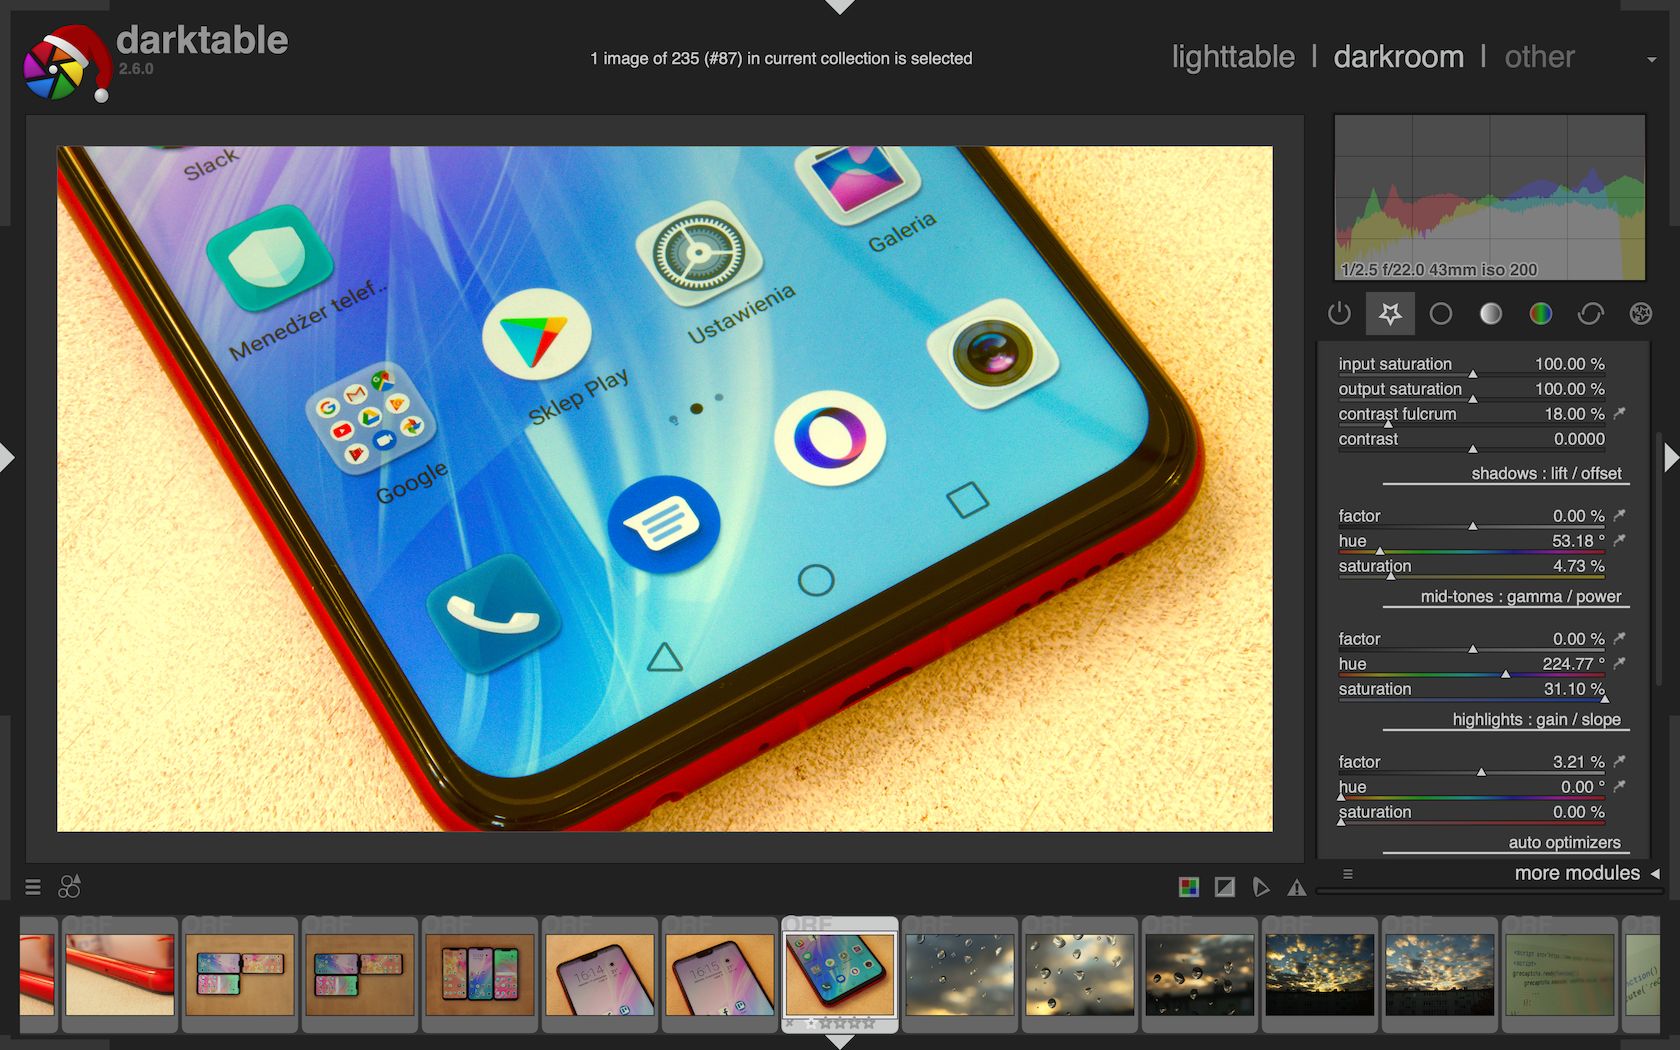Image resolution: width=1680 pixels, height=1050 pixels.
Task: Activate the shadows factor color picker
Action: [x=1620, y=515]
